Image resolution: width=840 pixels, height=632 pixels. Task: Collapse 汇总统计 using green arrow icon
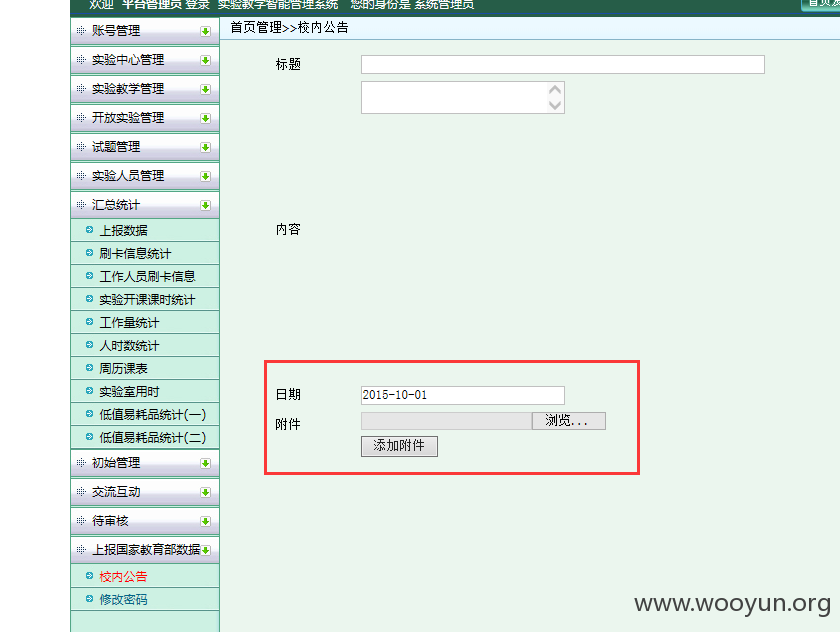(x=205, y=205)
